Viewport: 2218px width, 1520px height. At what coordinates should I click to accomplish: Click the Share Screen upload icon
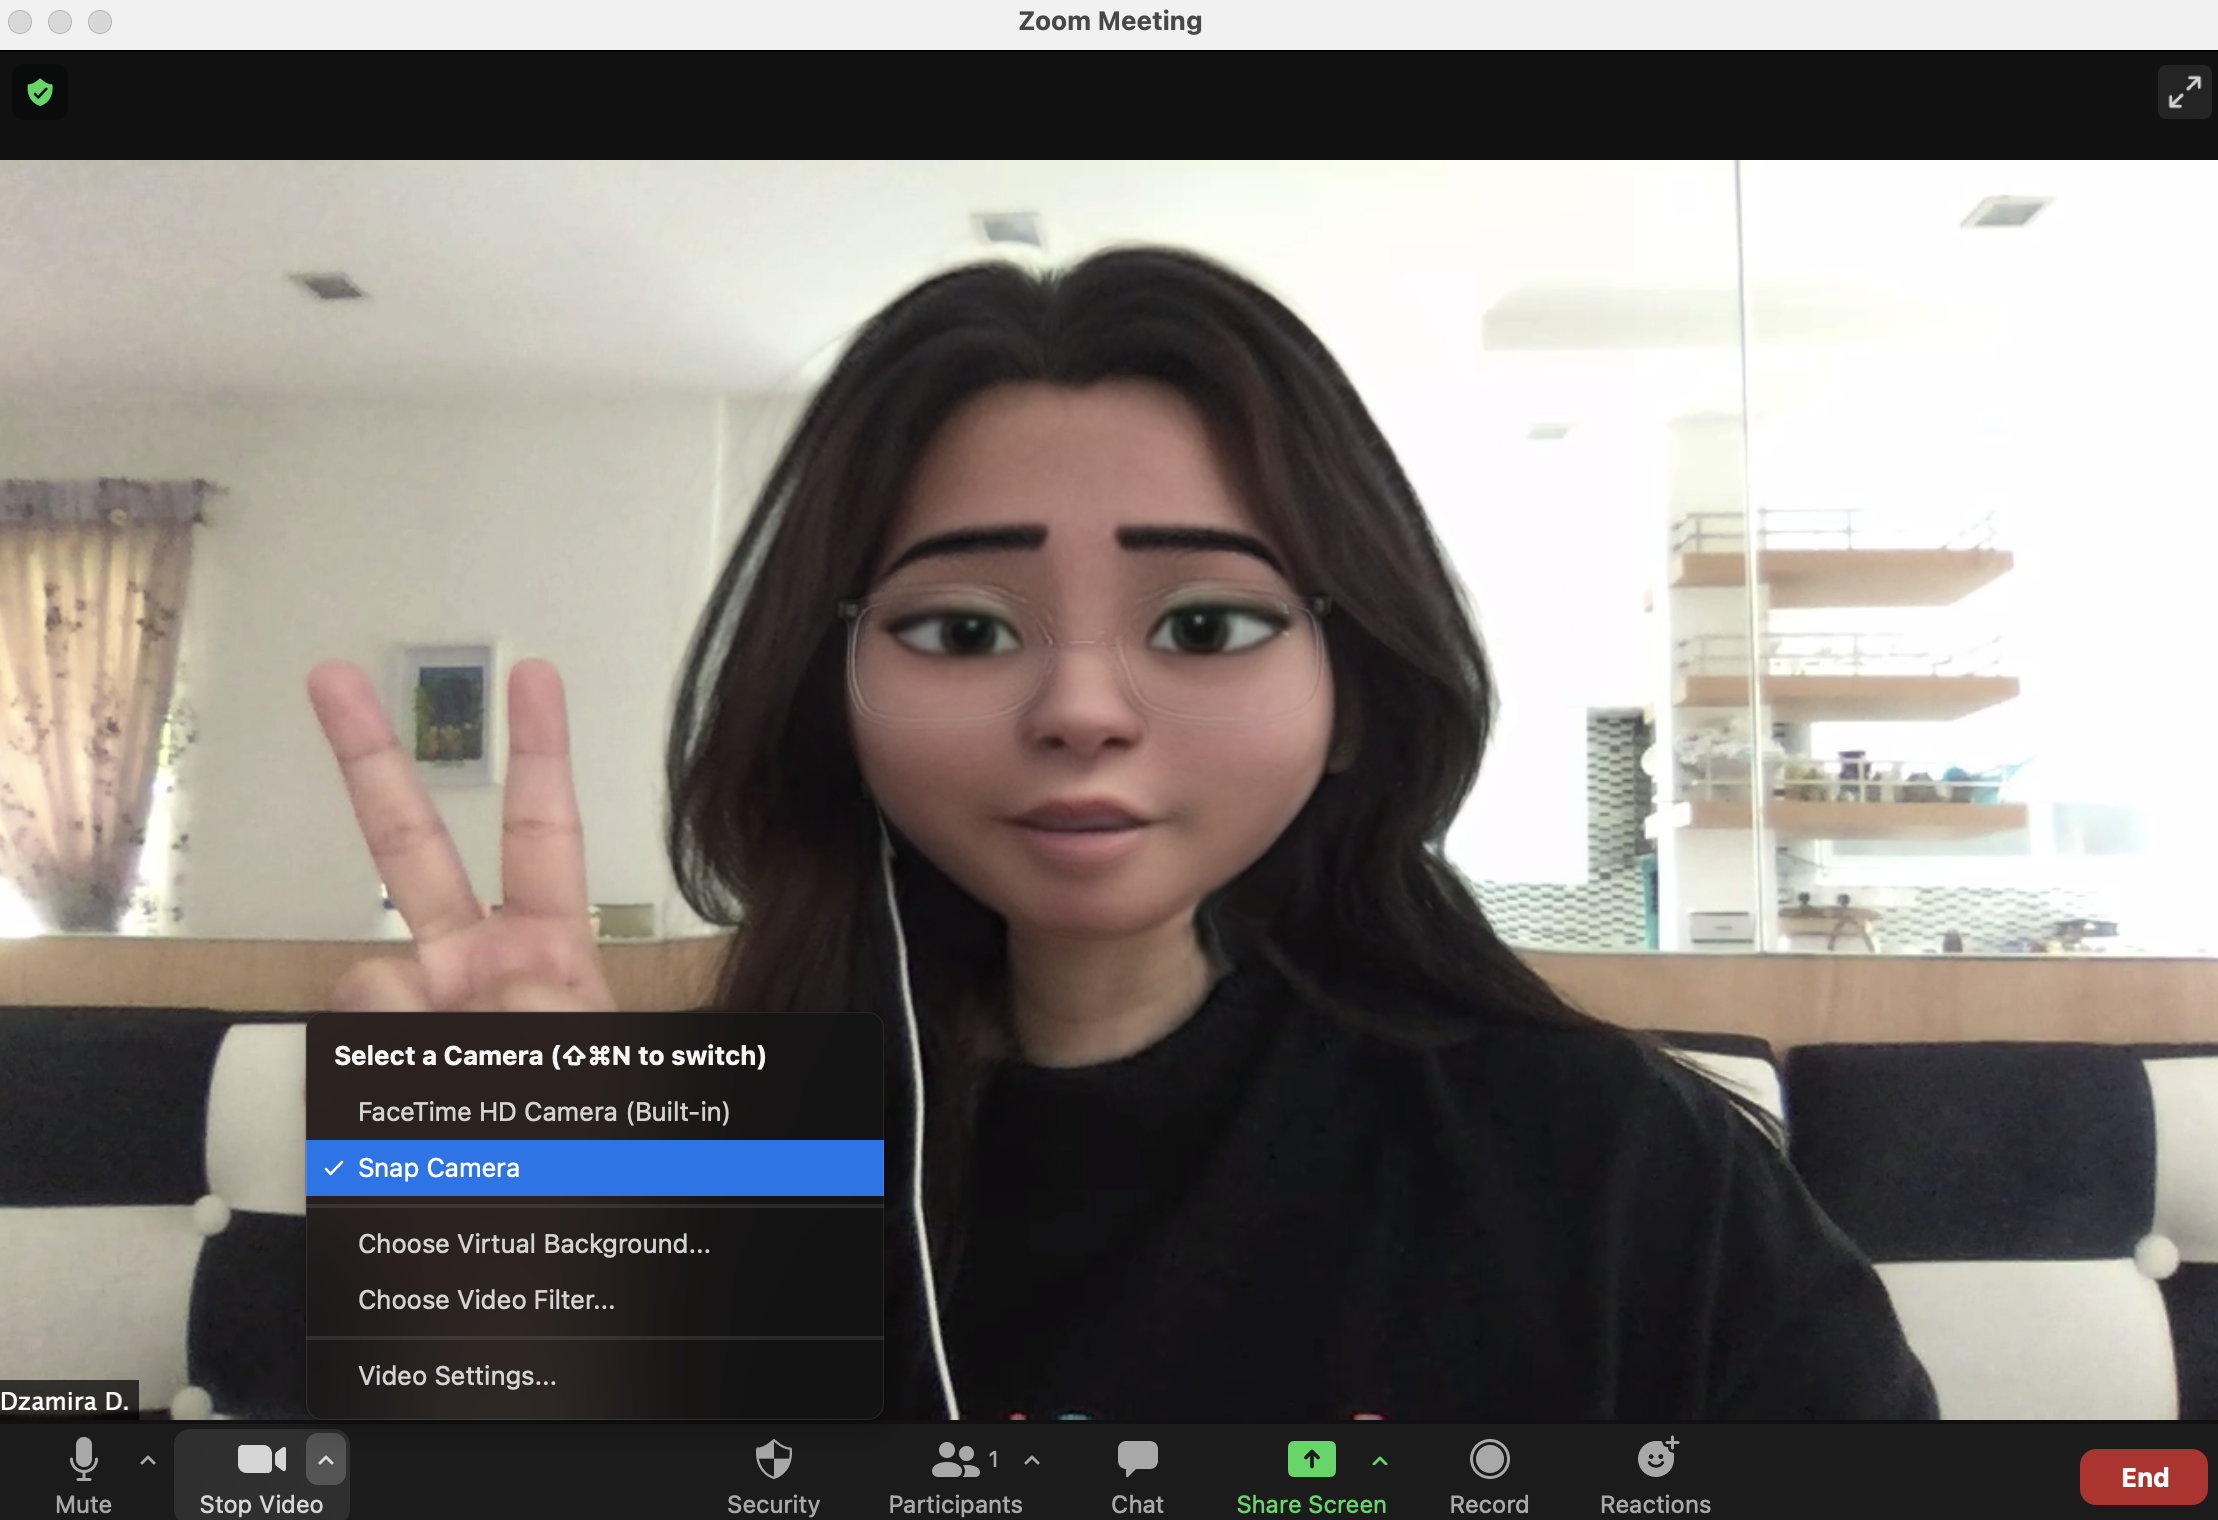click(1311, 1458)
